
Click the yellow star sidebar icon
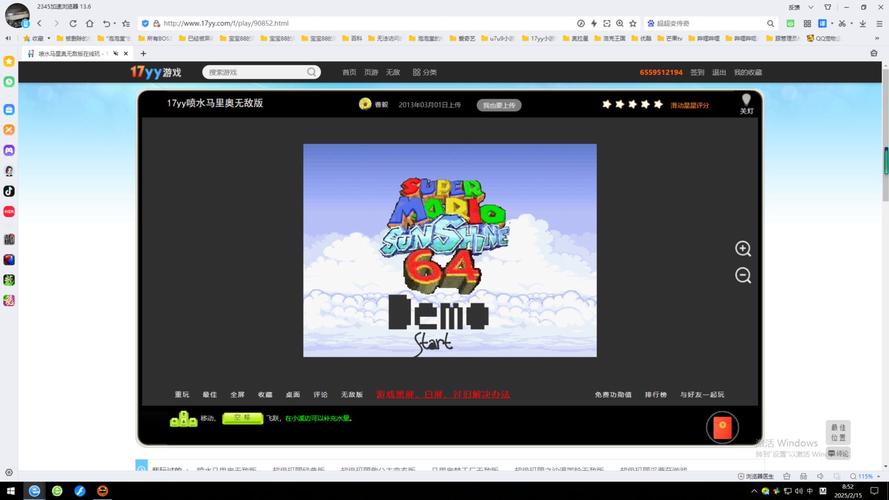[x=9, y=61]
